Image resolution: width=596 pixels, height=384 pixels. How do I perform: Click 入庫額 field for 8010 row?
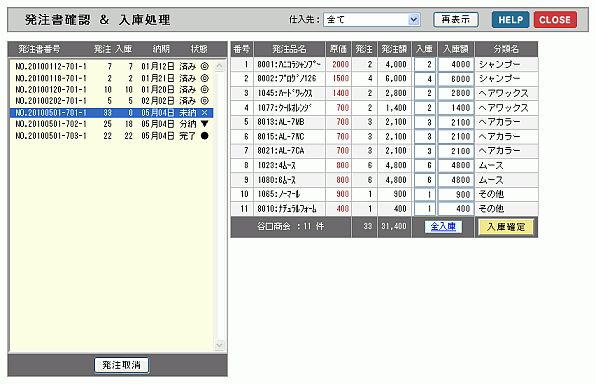[x=456, y=209]
